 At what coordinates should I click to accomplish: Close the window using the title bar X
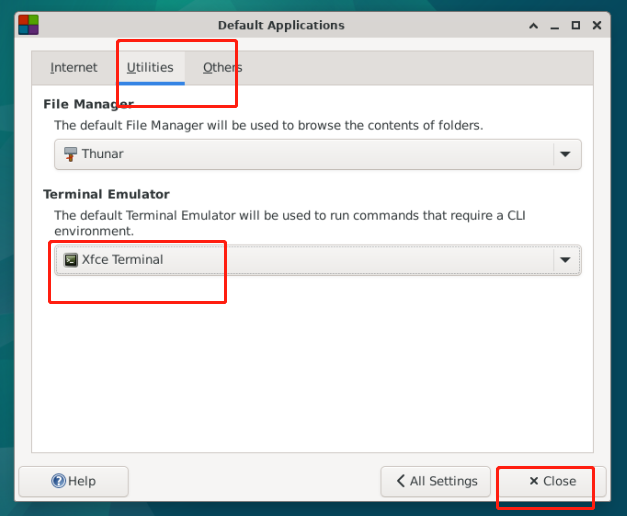(x=599, y=25)
